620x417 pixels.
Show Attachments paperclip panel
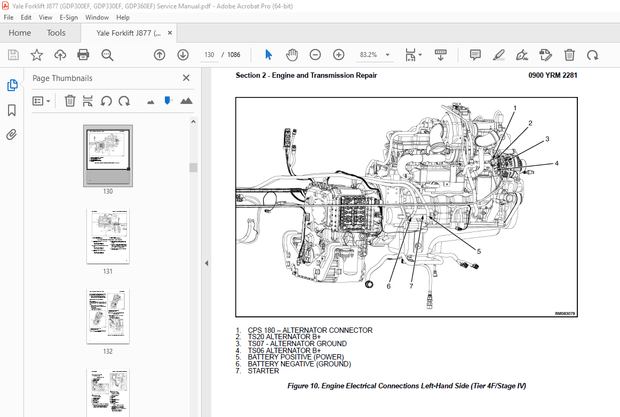[x=12, y=135]
